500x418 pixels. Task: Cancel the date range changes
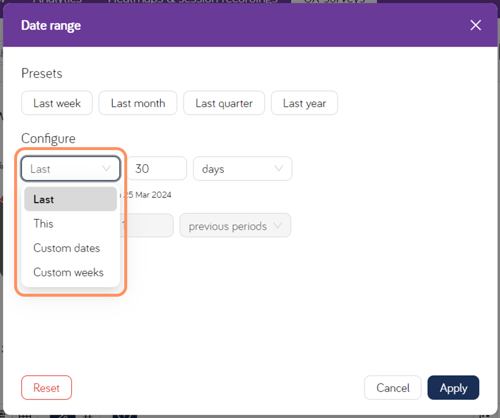393,388
